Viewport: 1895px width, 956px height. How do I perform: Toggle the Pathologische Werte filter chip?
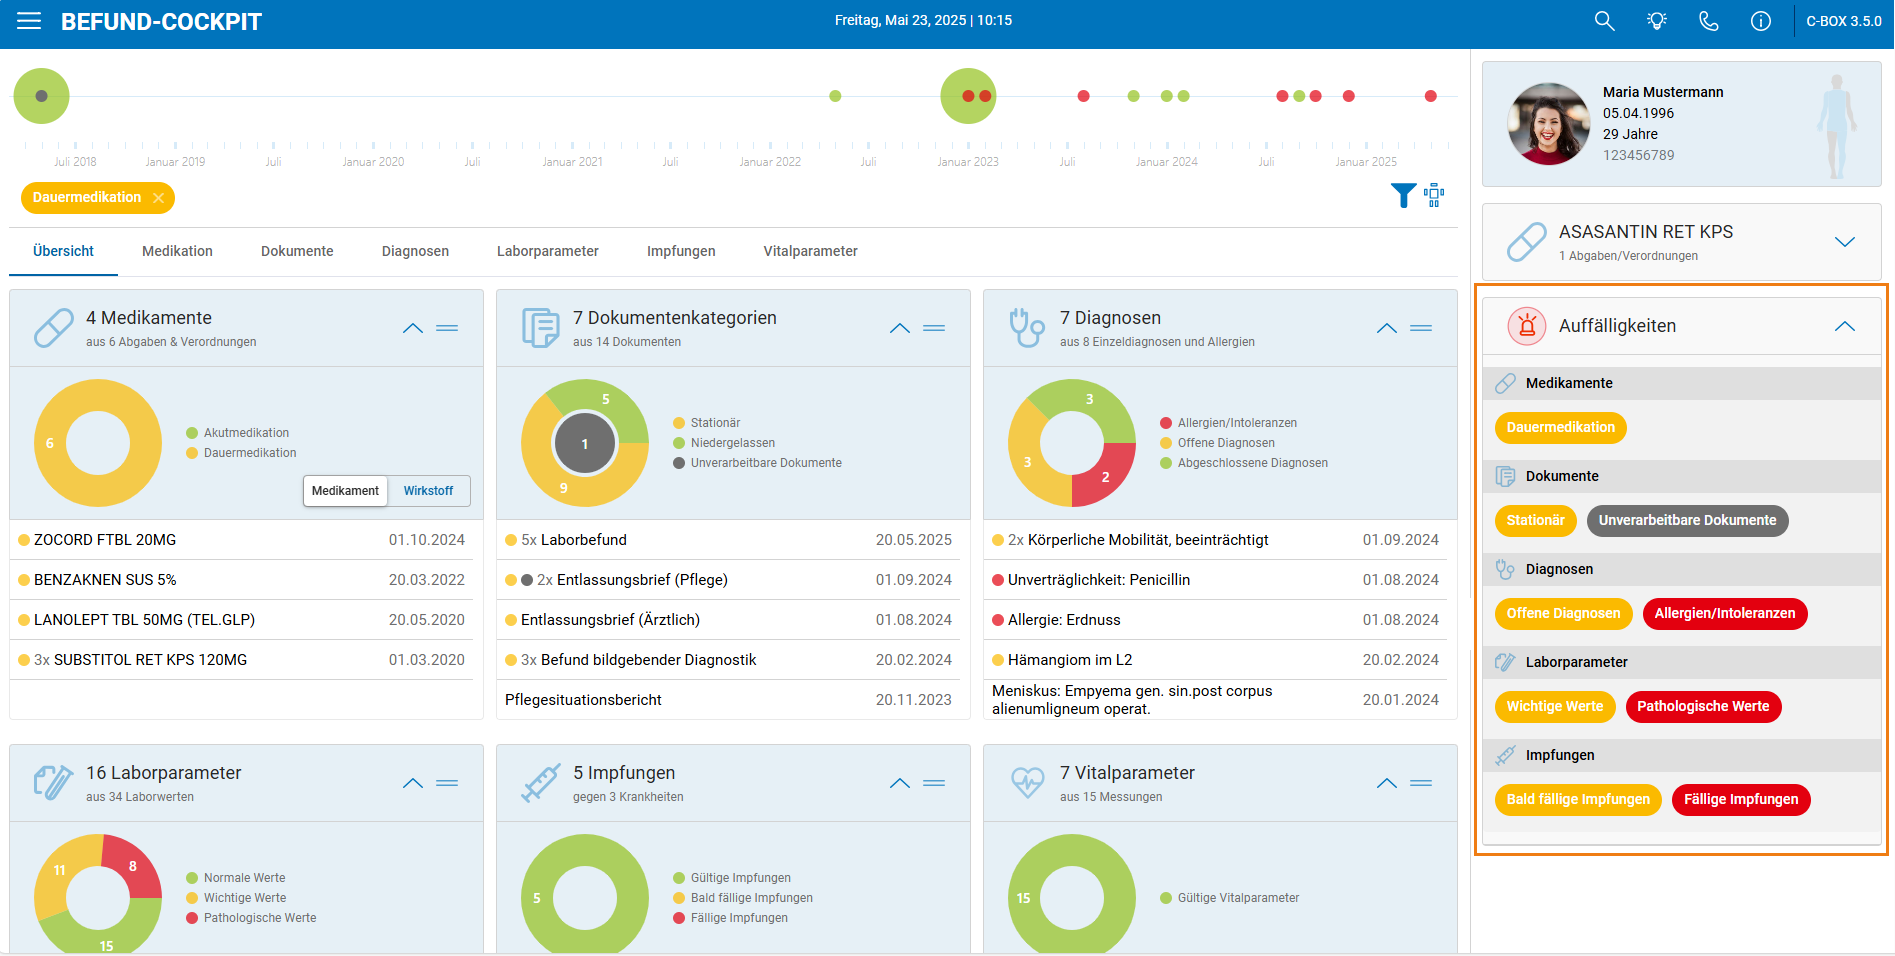pos(1703,707)
